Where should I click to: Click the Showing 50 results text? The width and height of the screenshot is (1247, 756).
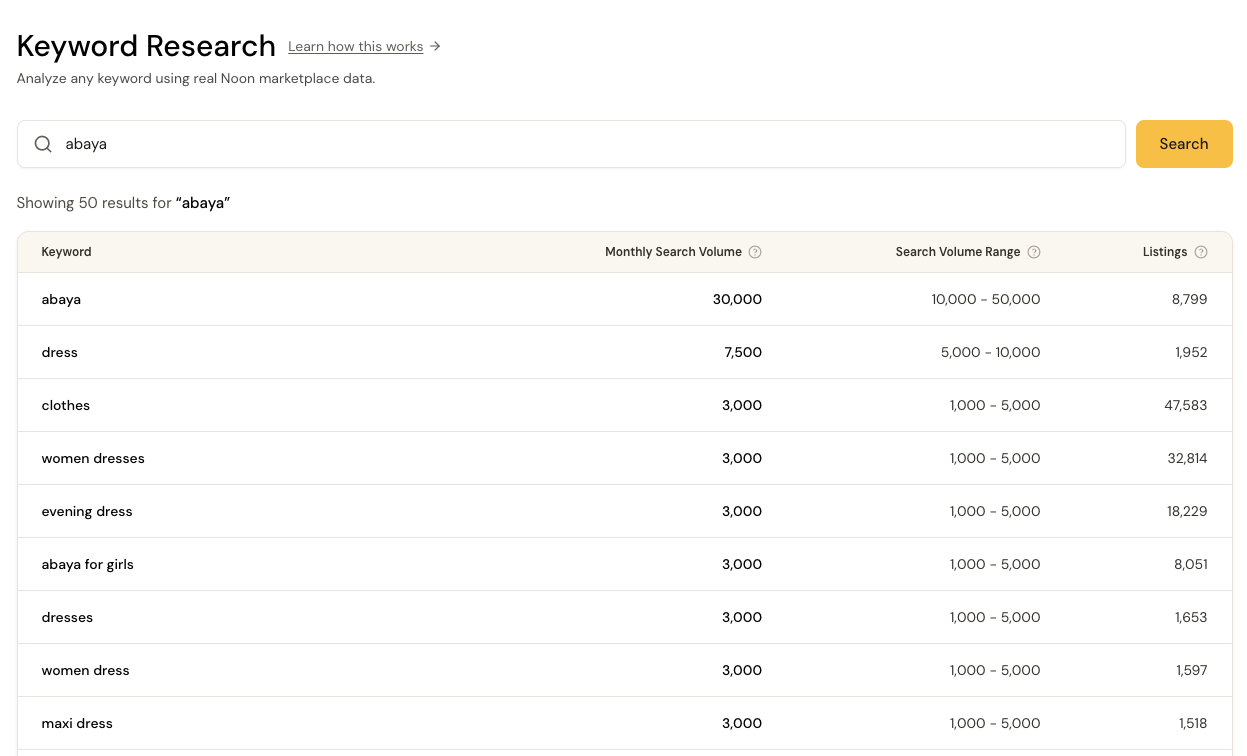point(124,203)
